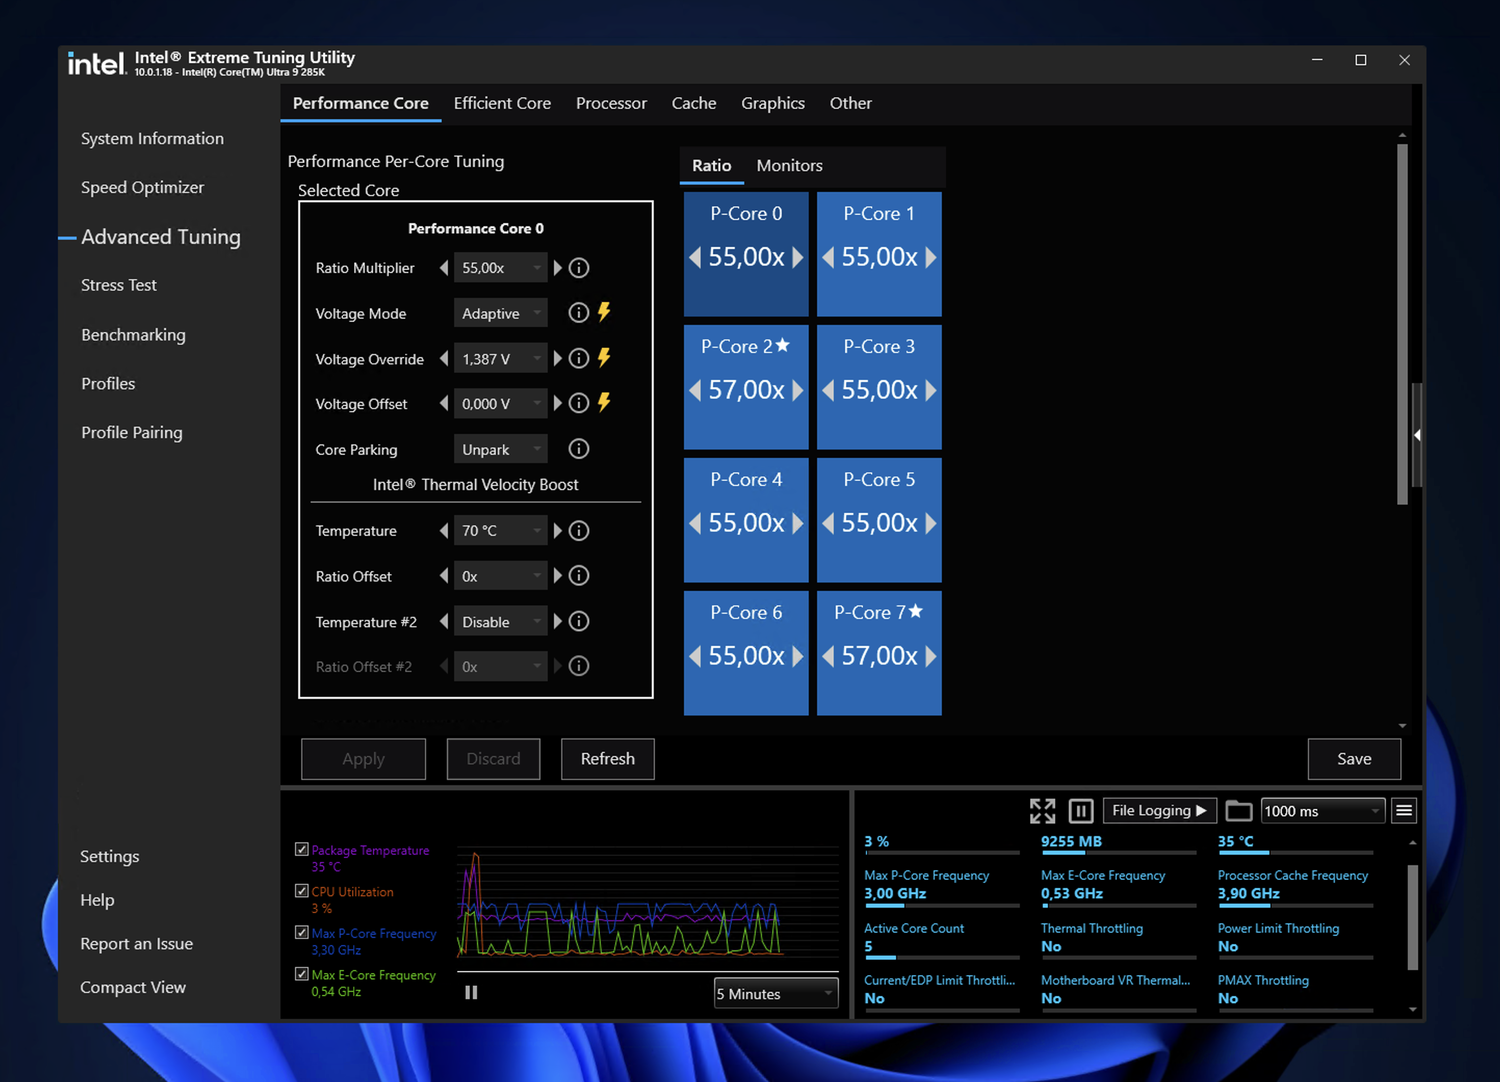Increase the P-Core 2 ratio with right arrow

pyautogui.click(x=798, y=390)
